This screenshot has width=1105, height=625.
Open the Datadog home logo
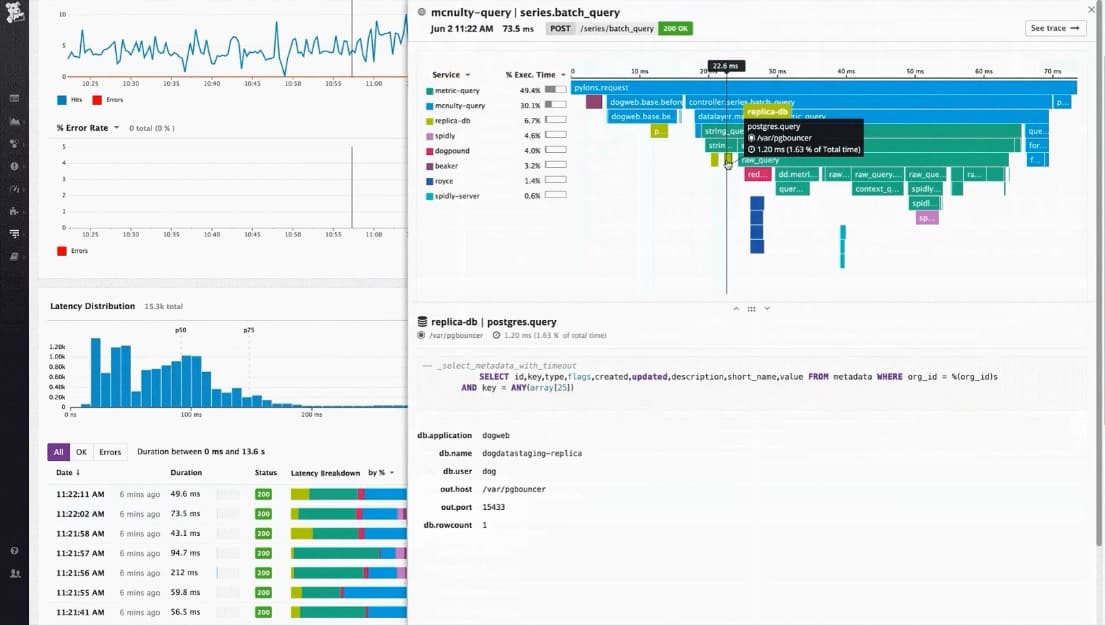14,12
